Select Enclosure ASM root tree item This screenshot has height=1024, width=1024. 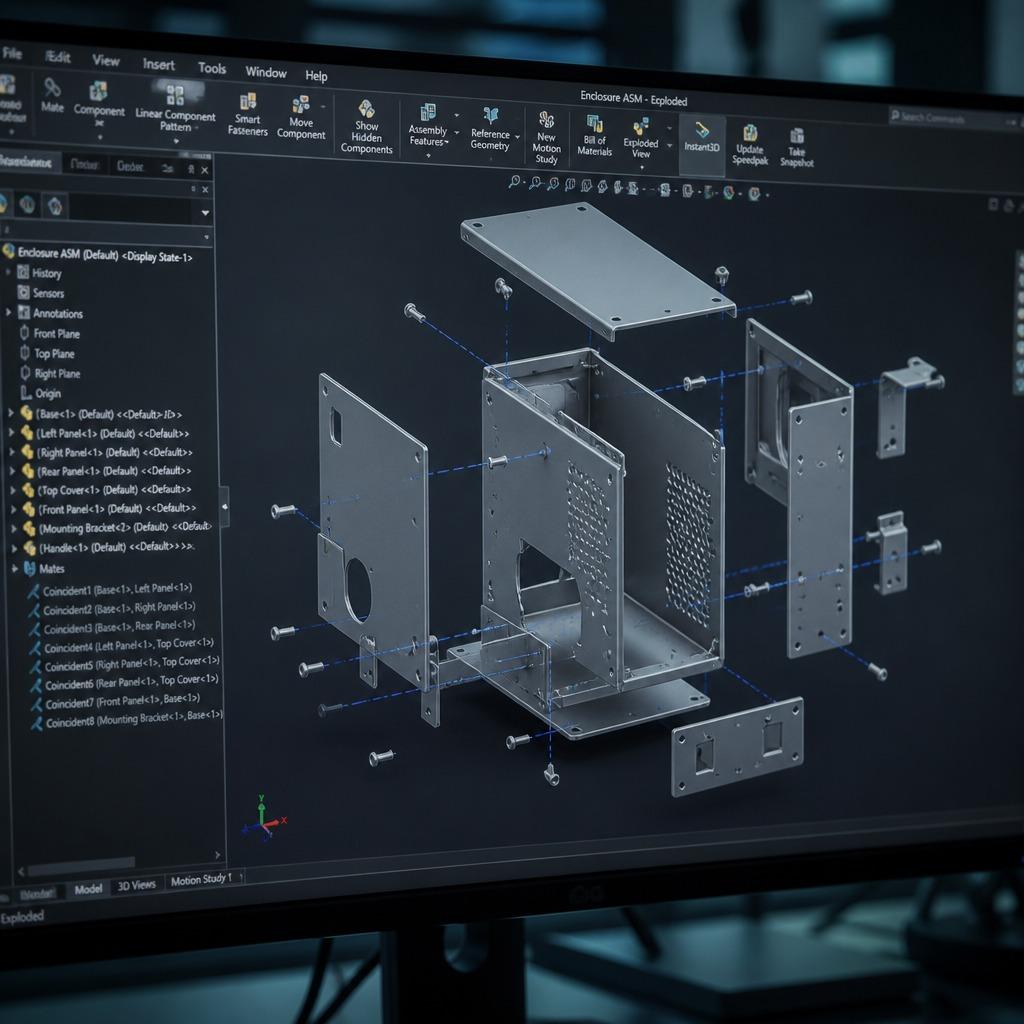pos(98,254)
